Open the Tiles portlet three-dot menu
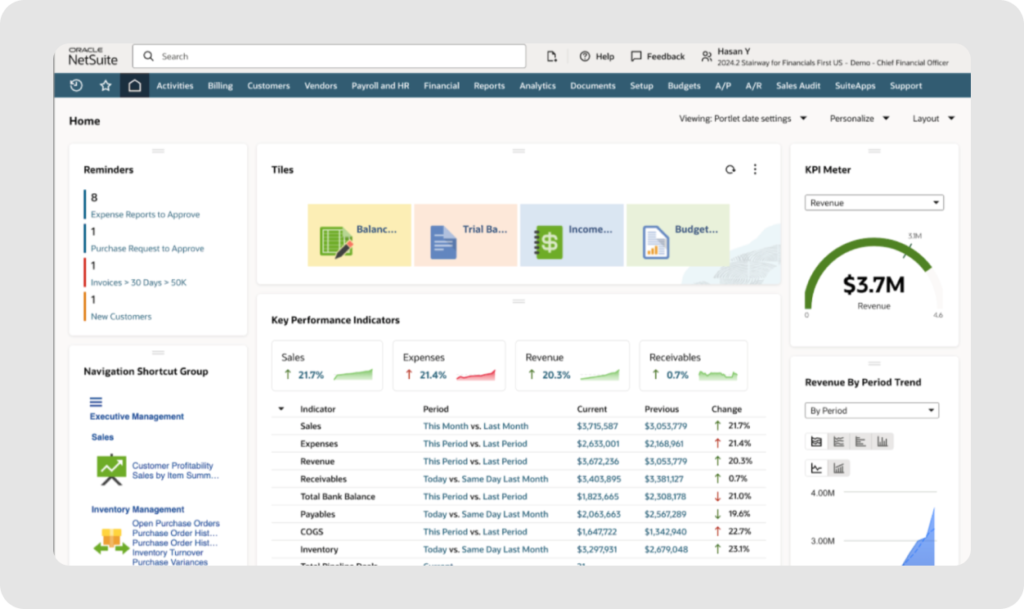The image size is (1024, 609). (x=755, y=170)
